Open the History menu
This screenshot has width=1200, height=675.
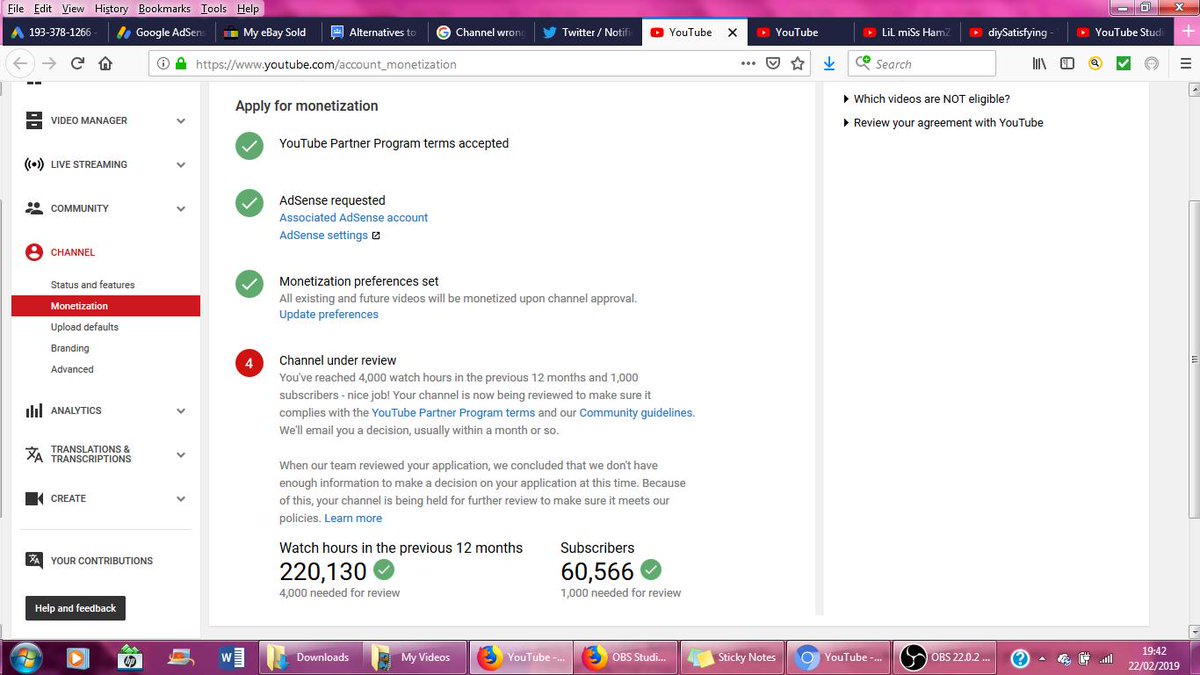click(112, 8)
